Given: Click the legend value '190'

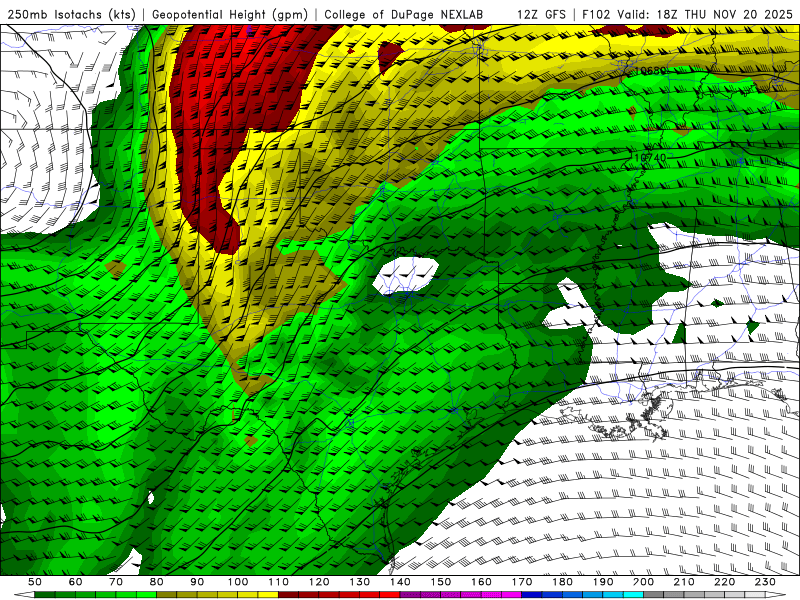Looking at the screenshot, I should point(603,582).
